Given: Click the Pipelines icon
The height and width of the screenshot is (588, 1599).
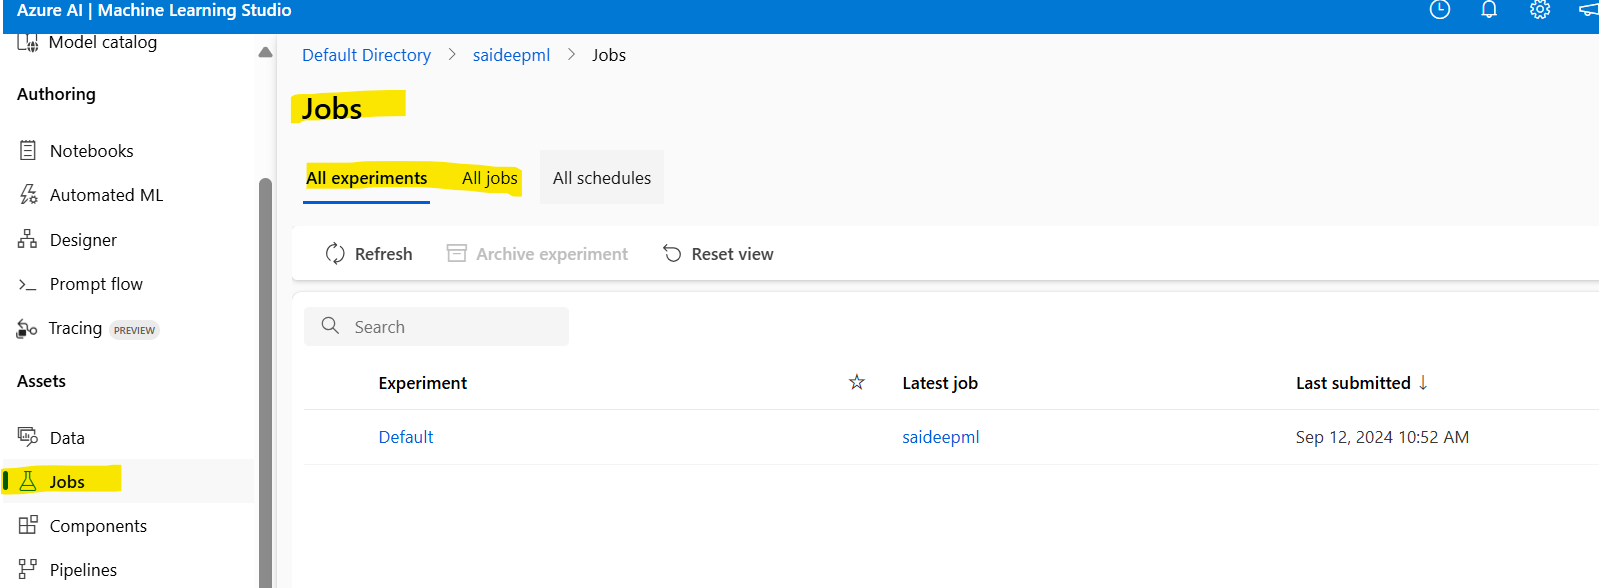Looking at the screenshot, I should pyautogui.click(x=28, y=569).
